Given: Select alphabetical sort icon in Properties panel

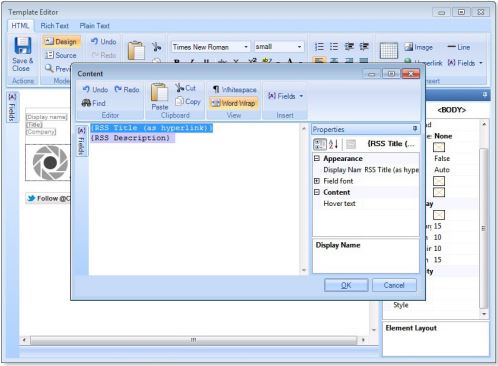Looking at the screenshot, I should click(x=334, y=144).
